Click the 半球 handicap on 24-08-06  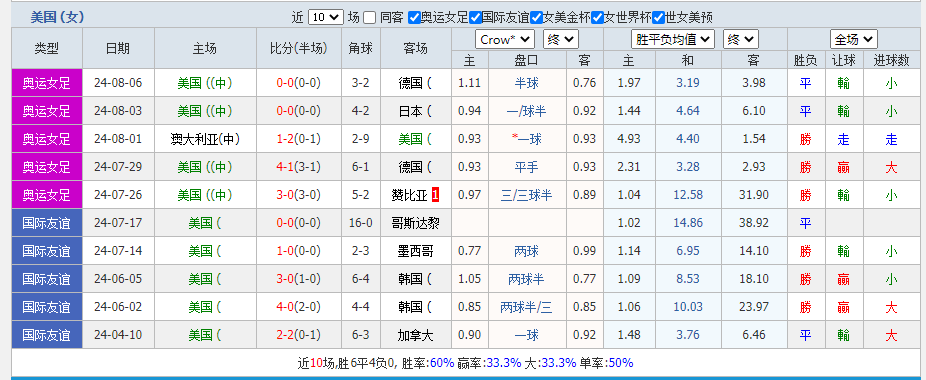[x=526, y=83]
